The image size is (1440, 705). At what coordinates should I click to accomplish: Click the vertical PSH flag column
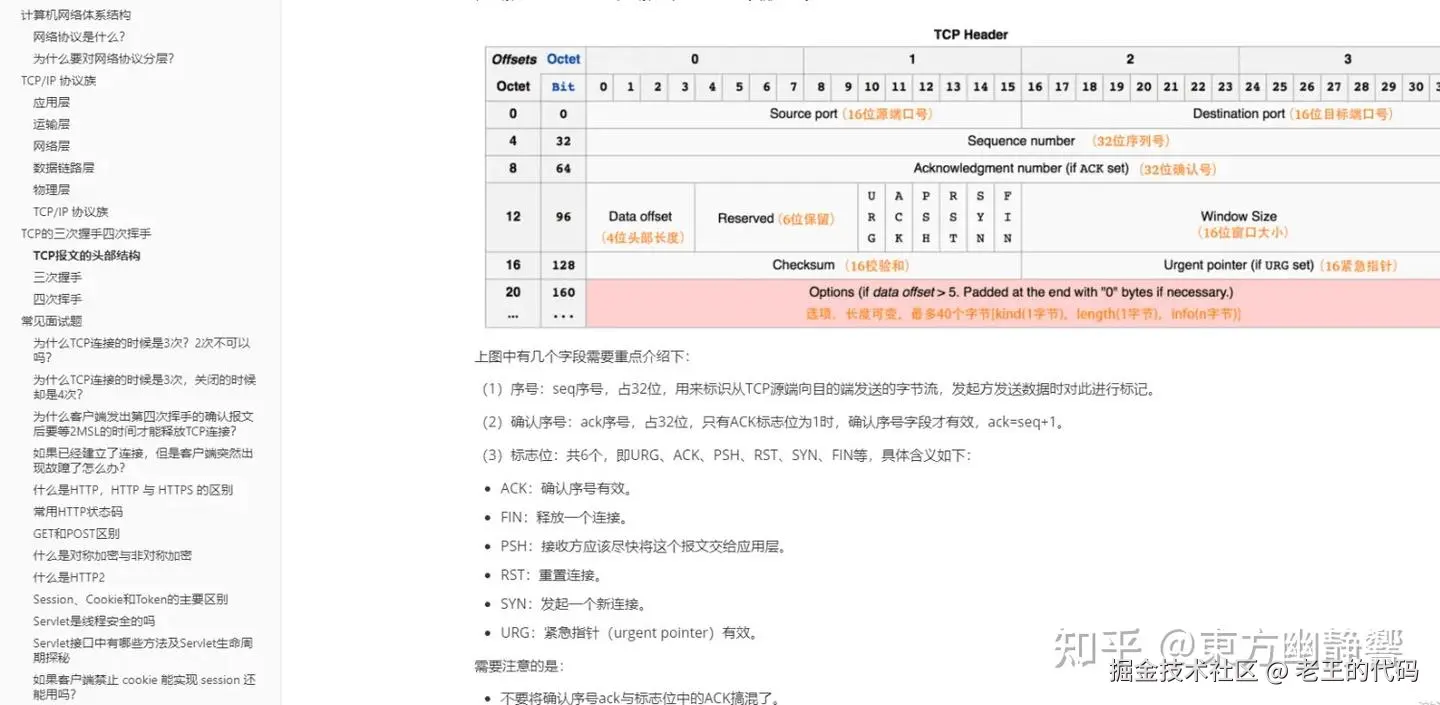(x=926, y=217)
